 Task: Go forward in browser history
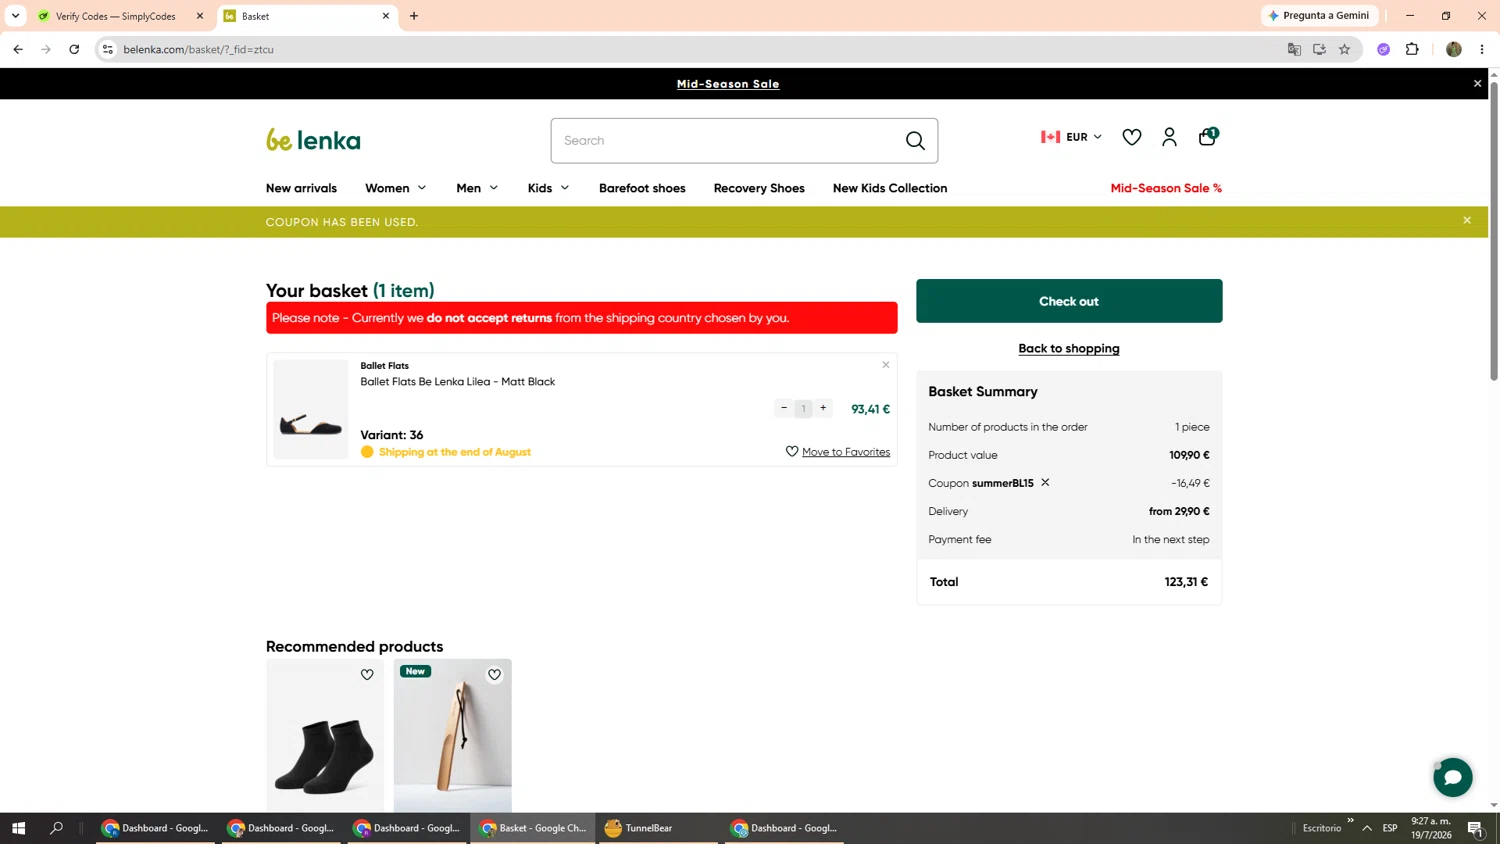(x=46, y=49)
